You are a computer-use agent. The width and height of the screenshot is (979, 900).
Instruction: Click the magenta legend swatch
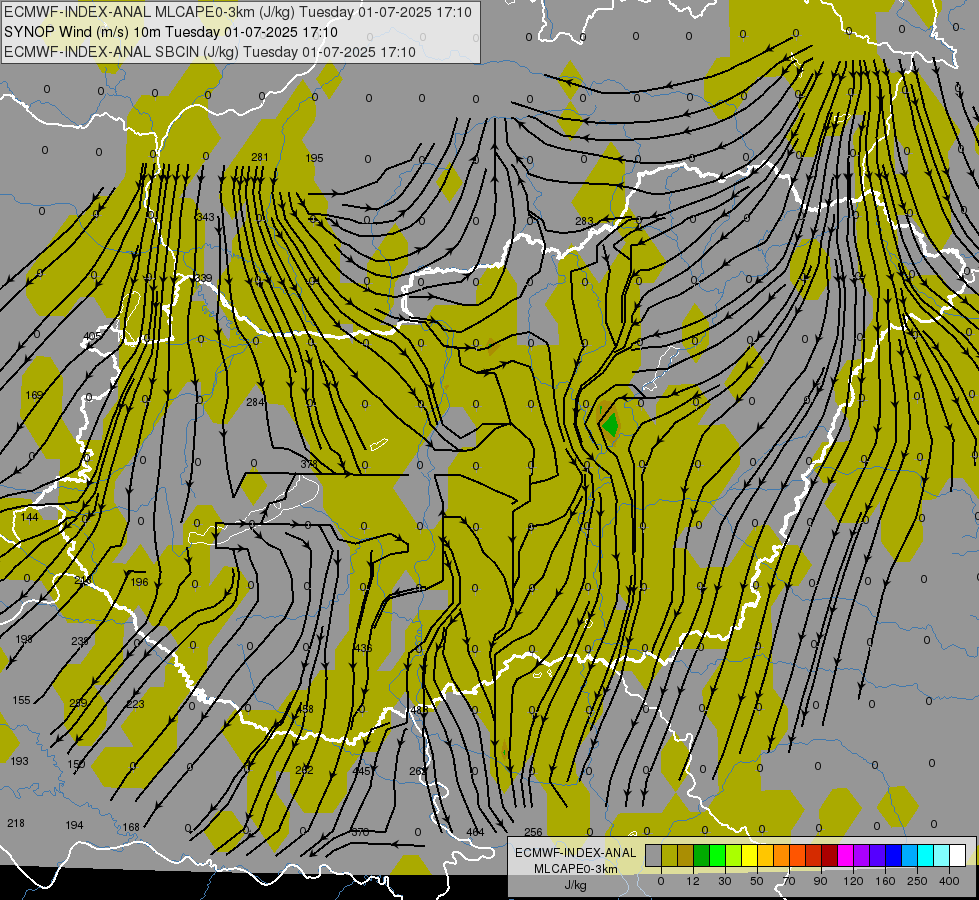pos(846,855)
